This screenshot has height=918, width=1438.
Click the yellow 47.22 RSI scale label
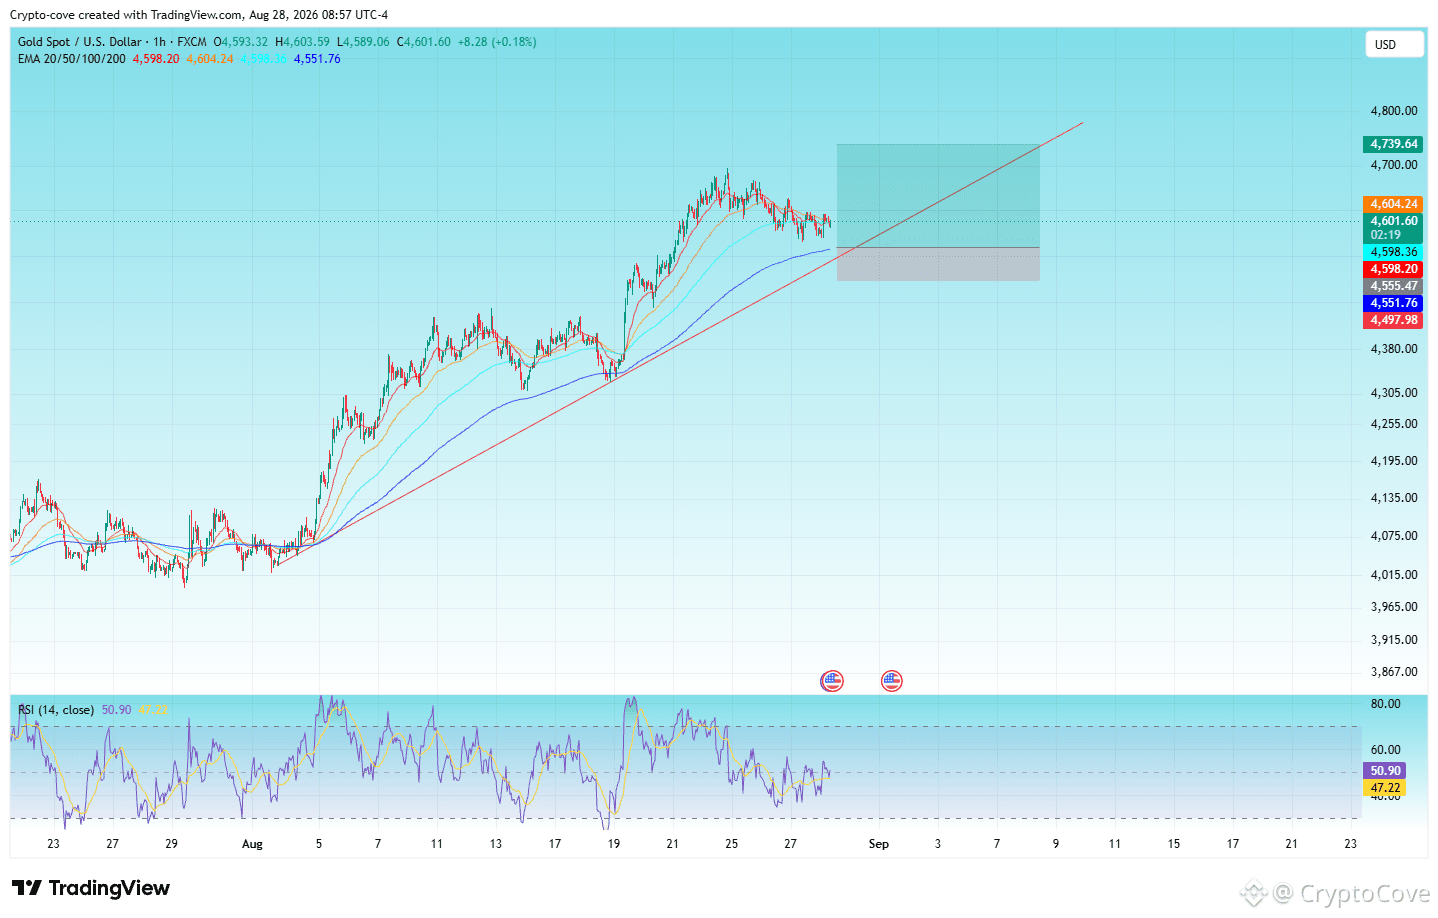click(x=1385, y=788)
